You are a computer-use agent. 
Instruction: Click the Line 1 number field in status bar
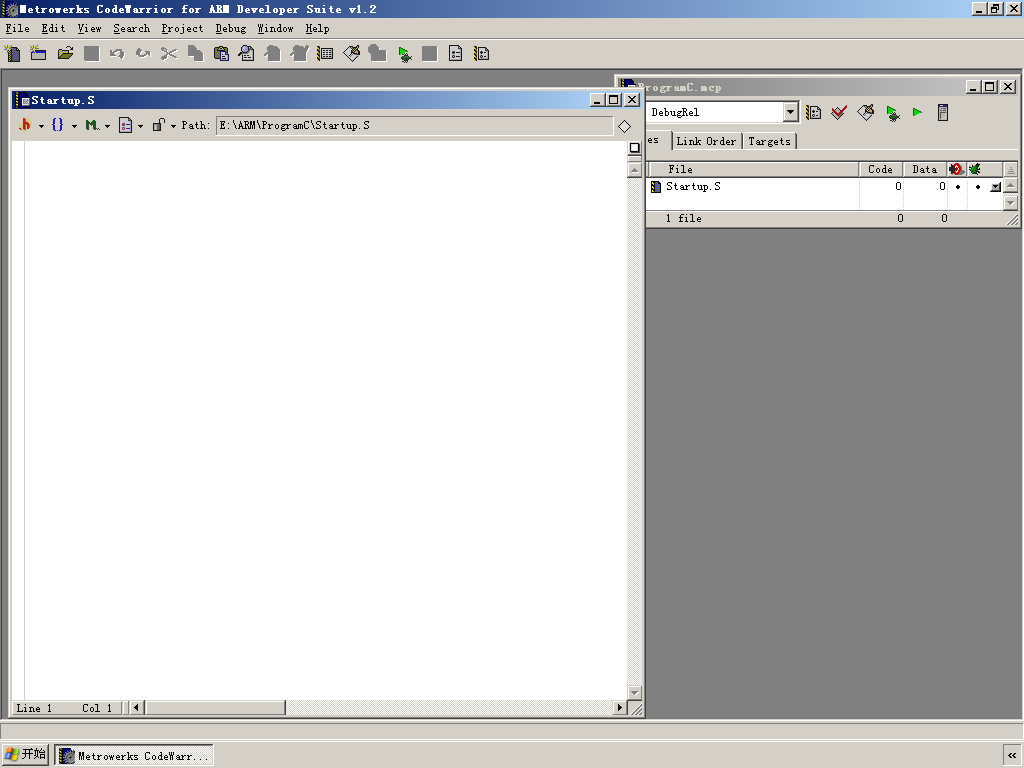34,708
